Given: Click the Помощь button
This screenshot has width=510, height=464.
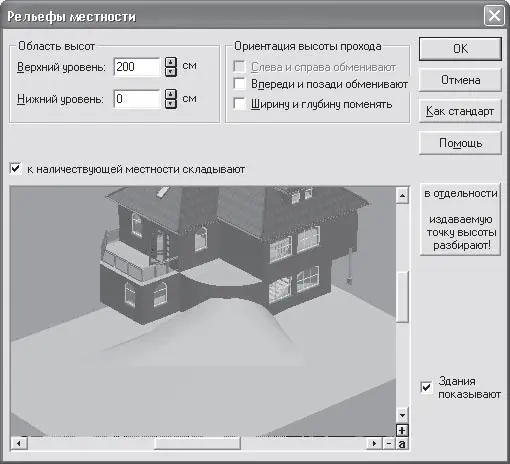Looking at the screenshot, I should 460,143.
